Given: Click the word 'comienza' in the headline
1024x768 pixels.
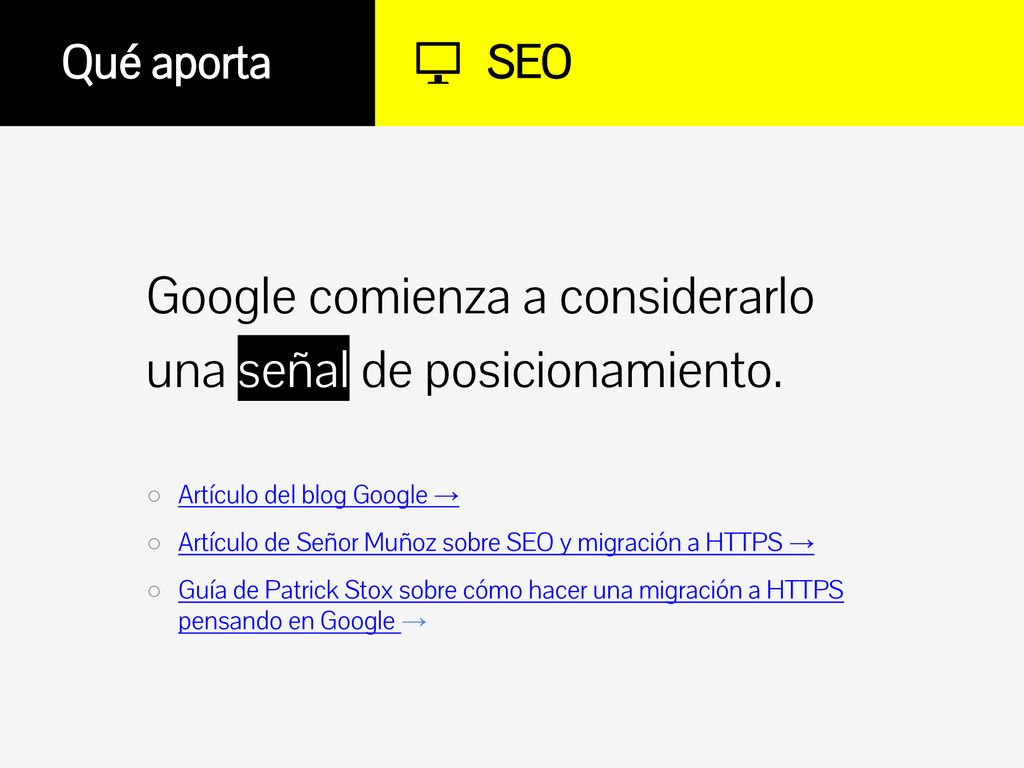Looking at the screenshot, I should click(409, 297).
